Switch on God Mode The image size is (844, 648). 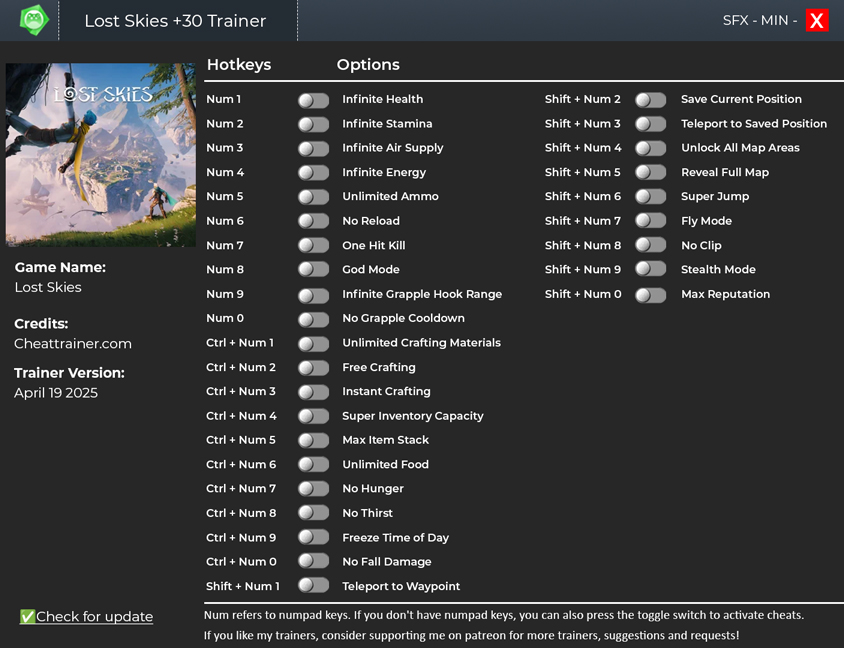click(313, 270)
